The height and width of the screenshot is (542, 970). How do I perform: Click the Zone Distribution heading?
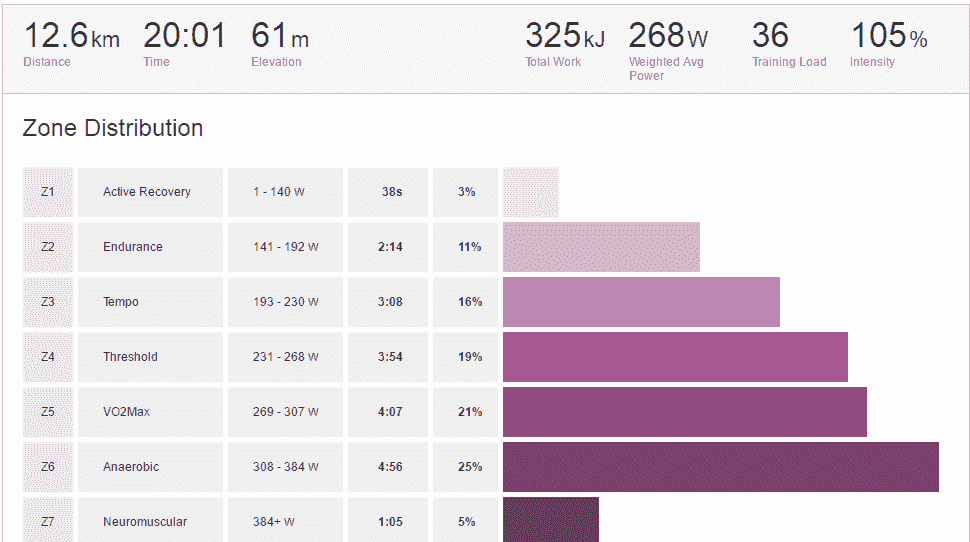113,128
